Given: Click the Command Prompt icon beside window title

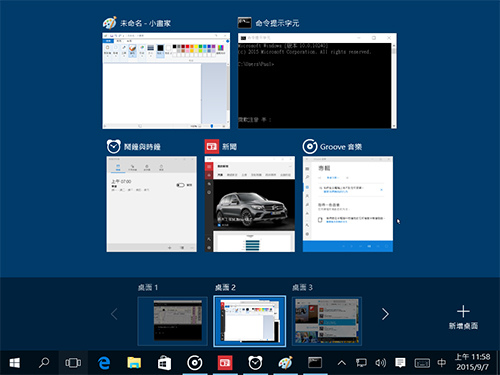Looking at the screenshot, I should click(x=244, y=23).
